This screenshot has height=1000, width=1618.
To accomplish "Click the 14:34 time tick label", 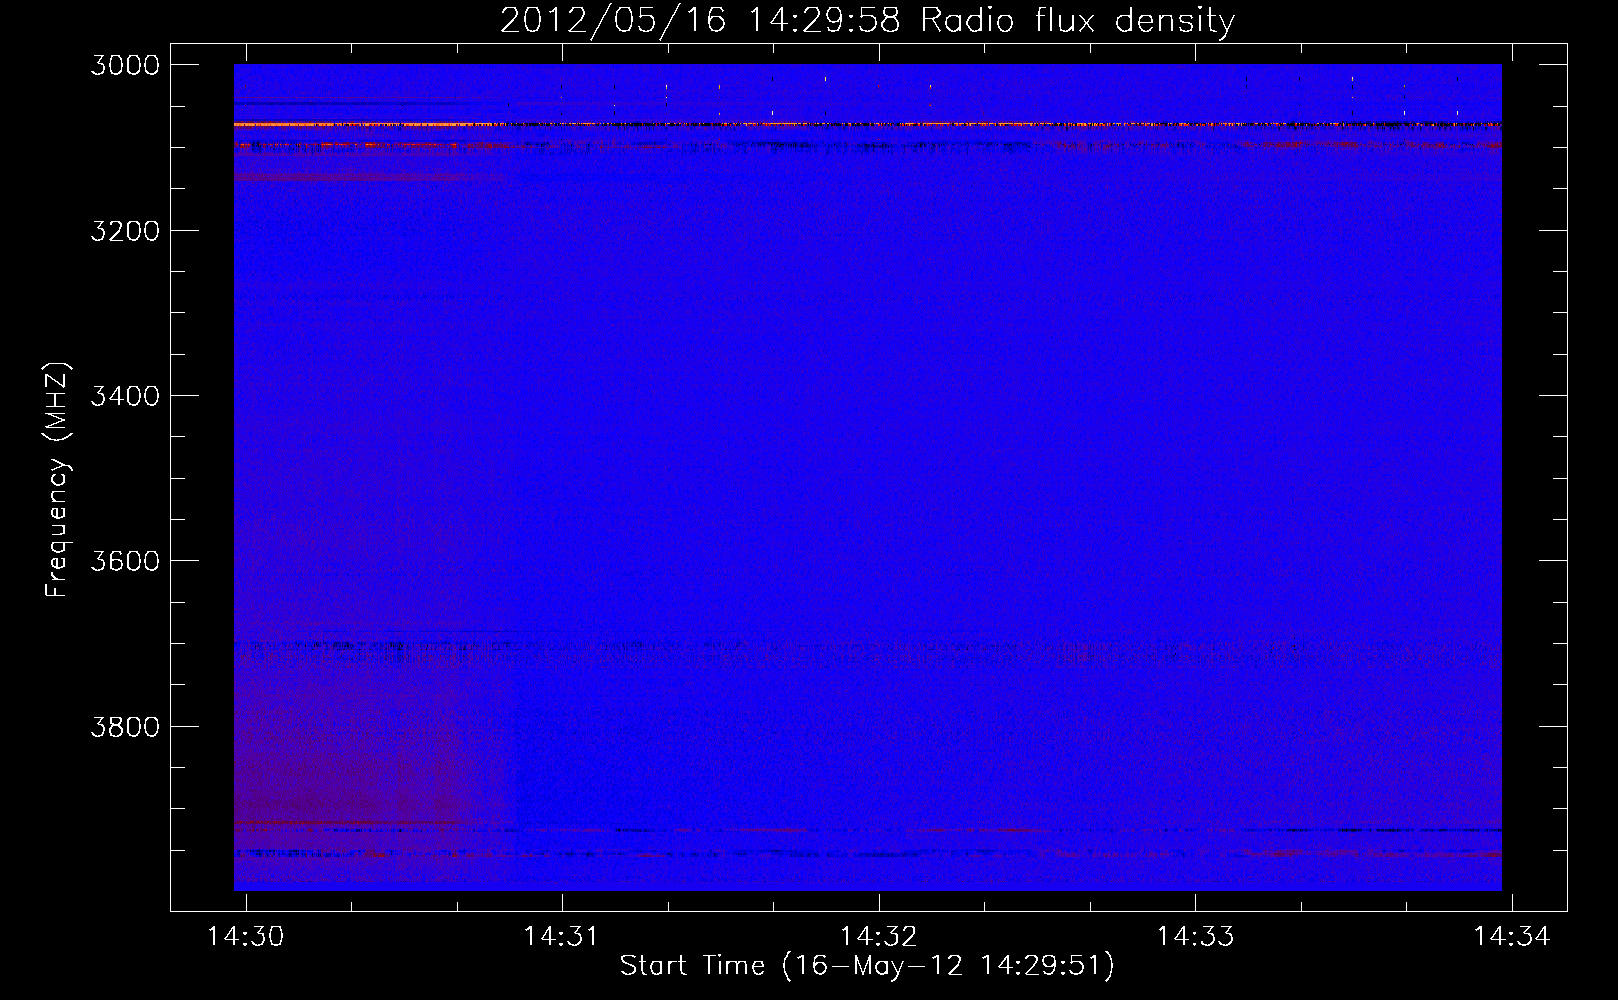I will point(1512,936).
